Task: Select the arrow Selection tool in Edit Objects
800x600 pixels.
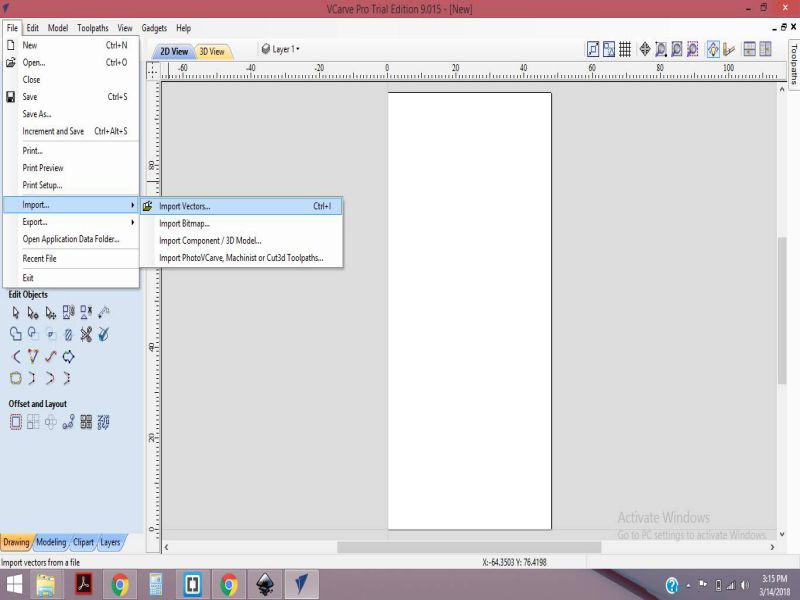Action: (x=16, y=312)
